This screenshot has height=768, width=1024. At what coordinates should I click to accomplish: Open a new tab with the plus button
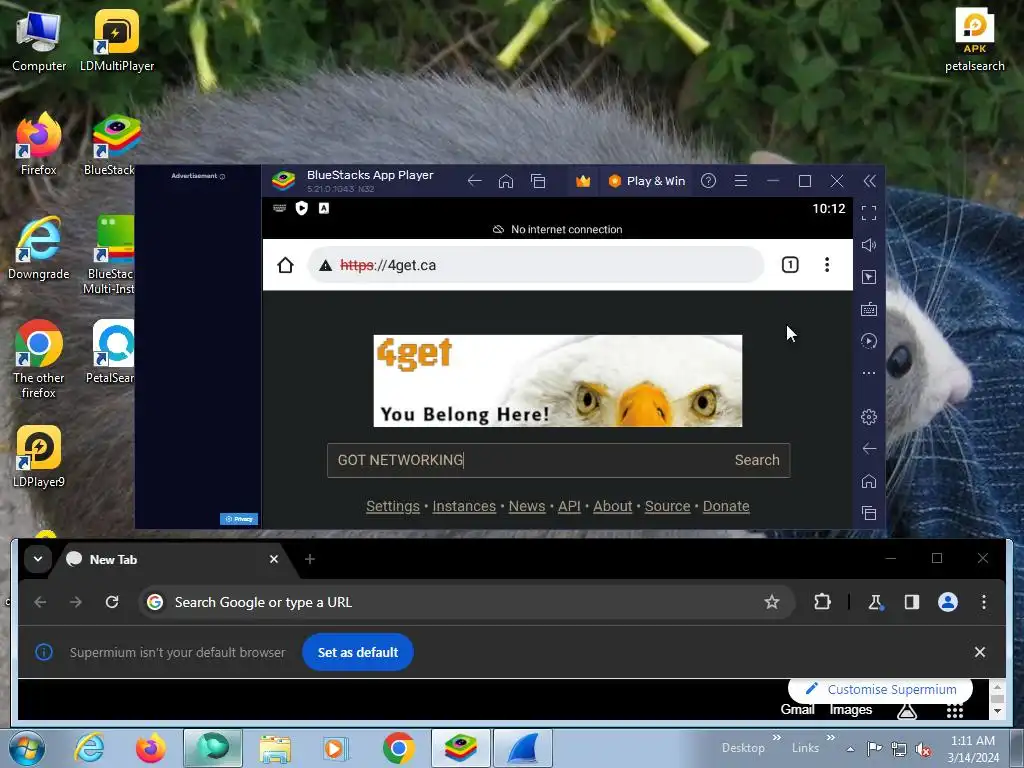[x=310, y=559]
